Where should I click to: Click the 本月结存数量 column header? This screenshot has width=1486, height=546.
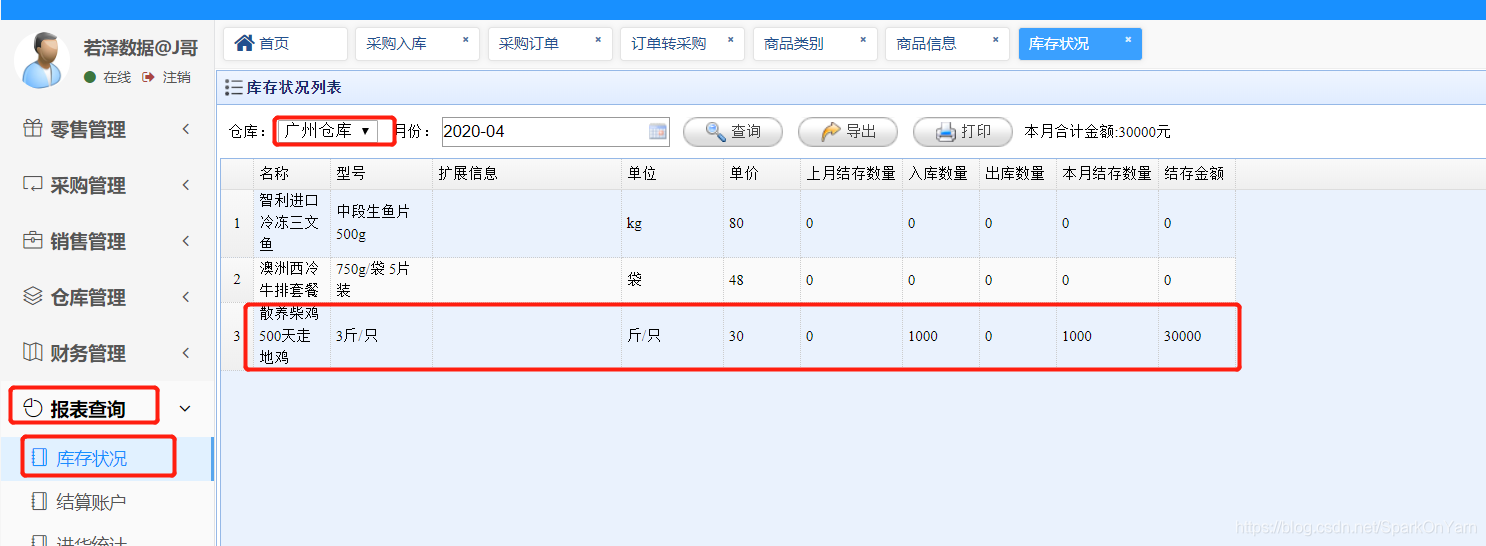pos(1107,174)
